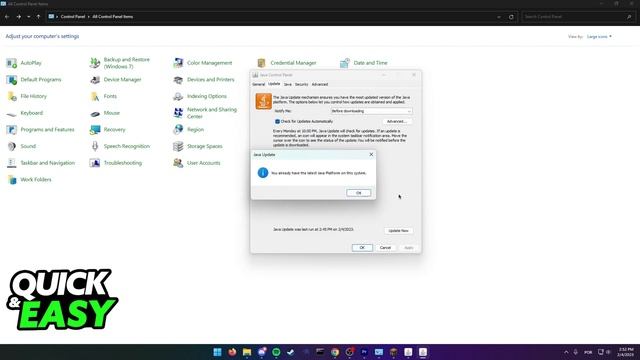Image resolution: width=640 pixels, height=360 pixels.
Task: Open AutoPlay in Control Panel
Action: pyautogui.click(x=24, y=63)
